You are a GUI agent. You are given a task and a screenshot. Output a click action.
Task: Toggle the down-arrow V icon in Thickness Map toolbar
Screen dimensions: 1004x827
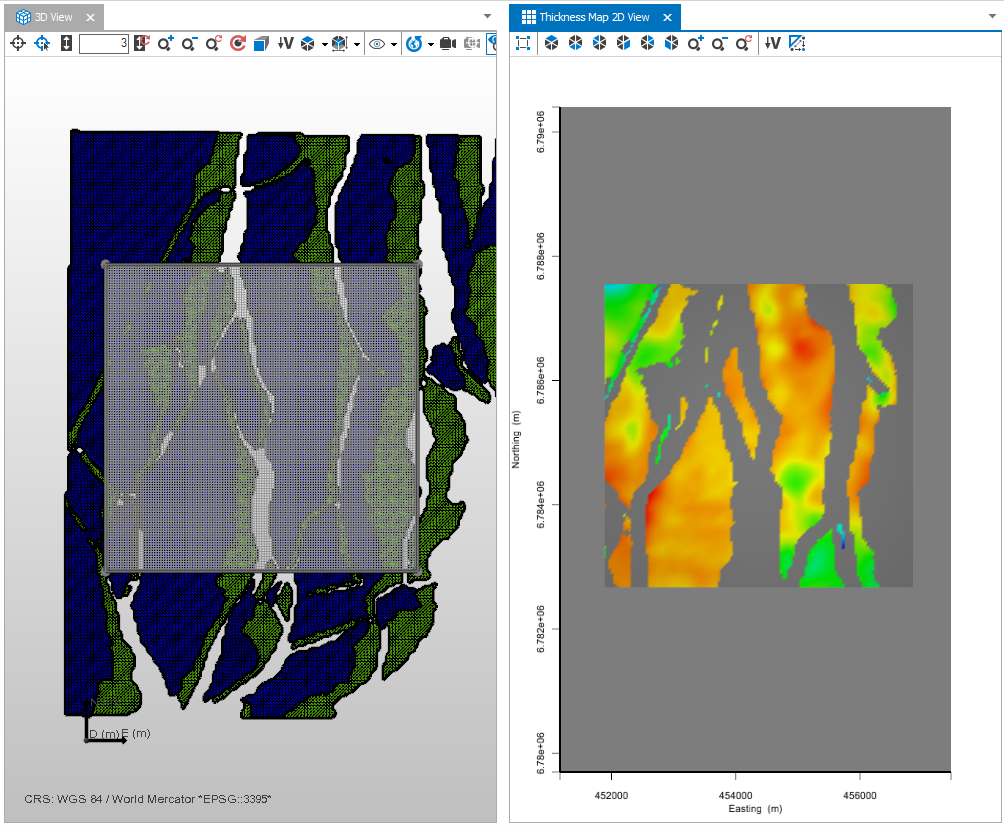(x=772, y=43)
